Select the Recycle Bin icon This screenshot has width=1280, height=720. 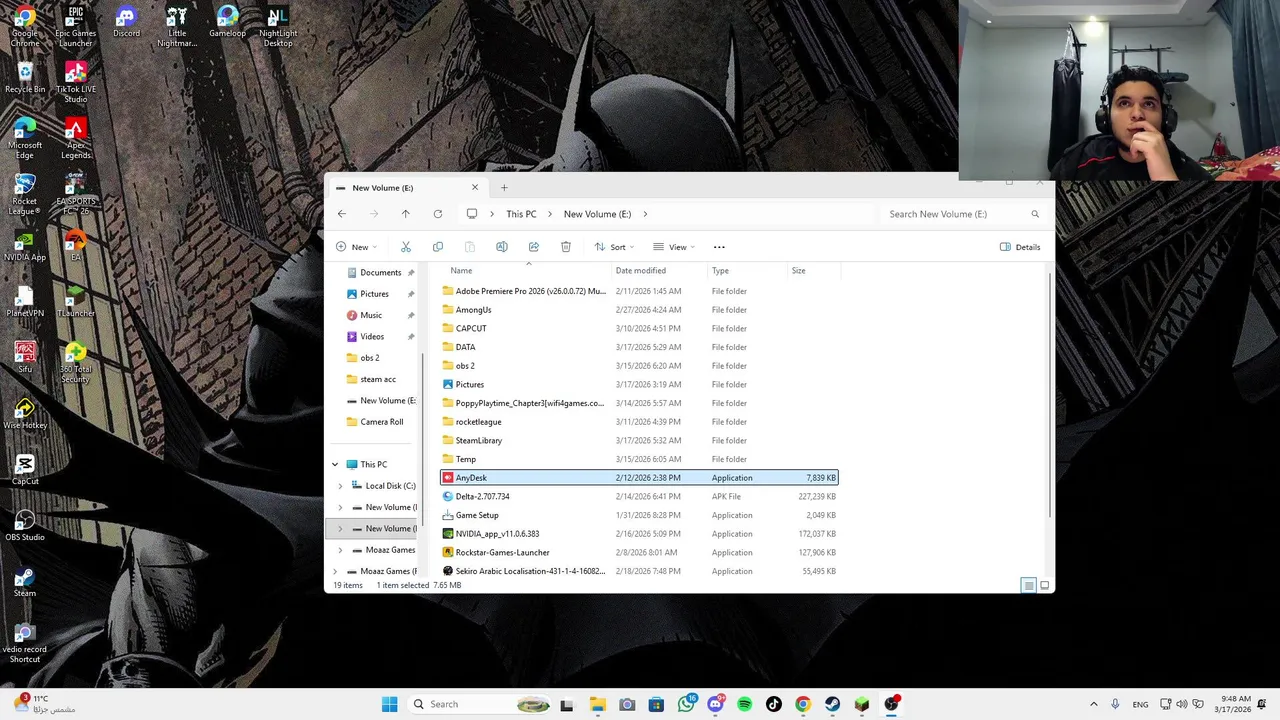(x=25, y=78)
